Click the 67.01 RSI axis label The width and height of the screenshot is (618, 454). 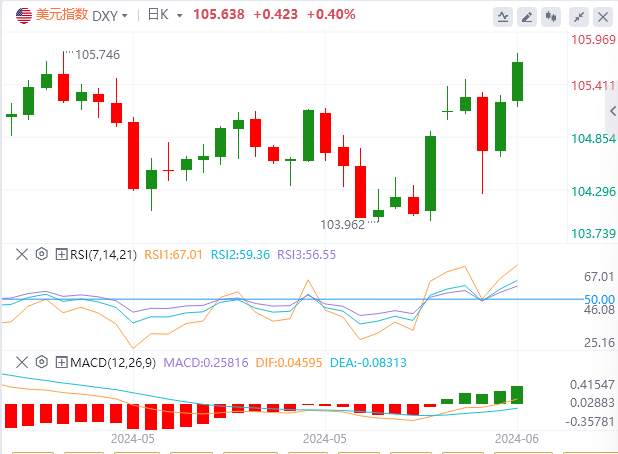(x=599, y=277)
